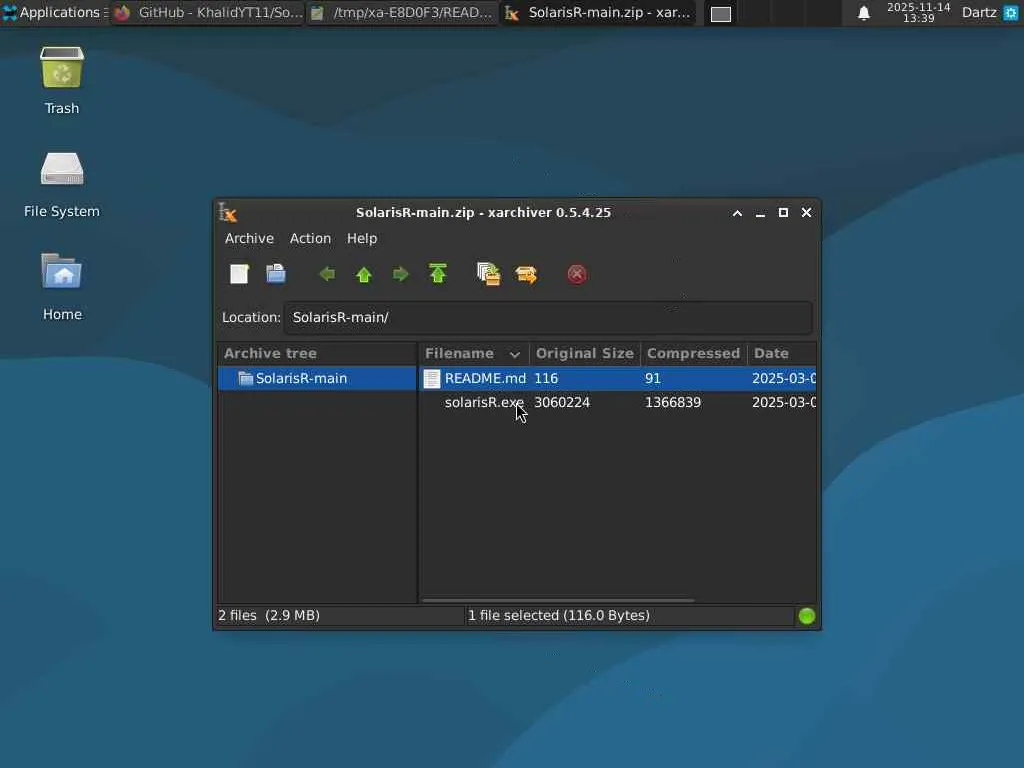Image resolution: width=1024 pixels, height=768 pixels.
Task: Sort by the Filename column header
Action: click(x=473, y=353)
